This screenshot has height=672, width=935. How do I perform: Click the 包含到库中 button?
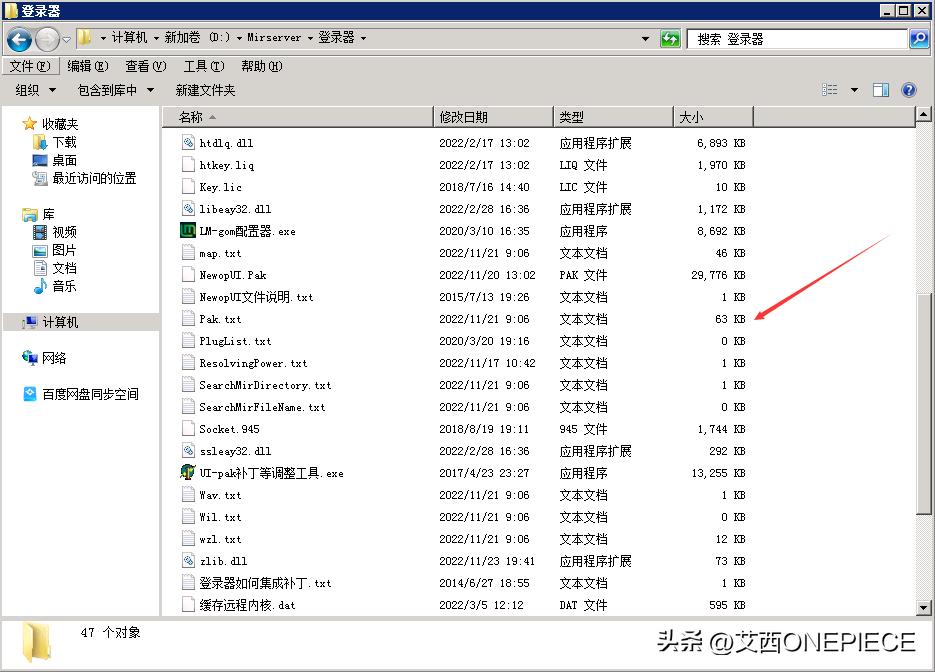pos(112,89)
